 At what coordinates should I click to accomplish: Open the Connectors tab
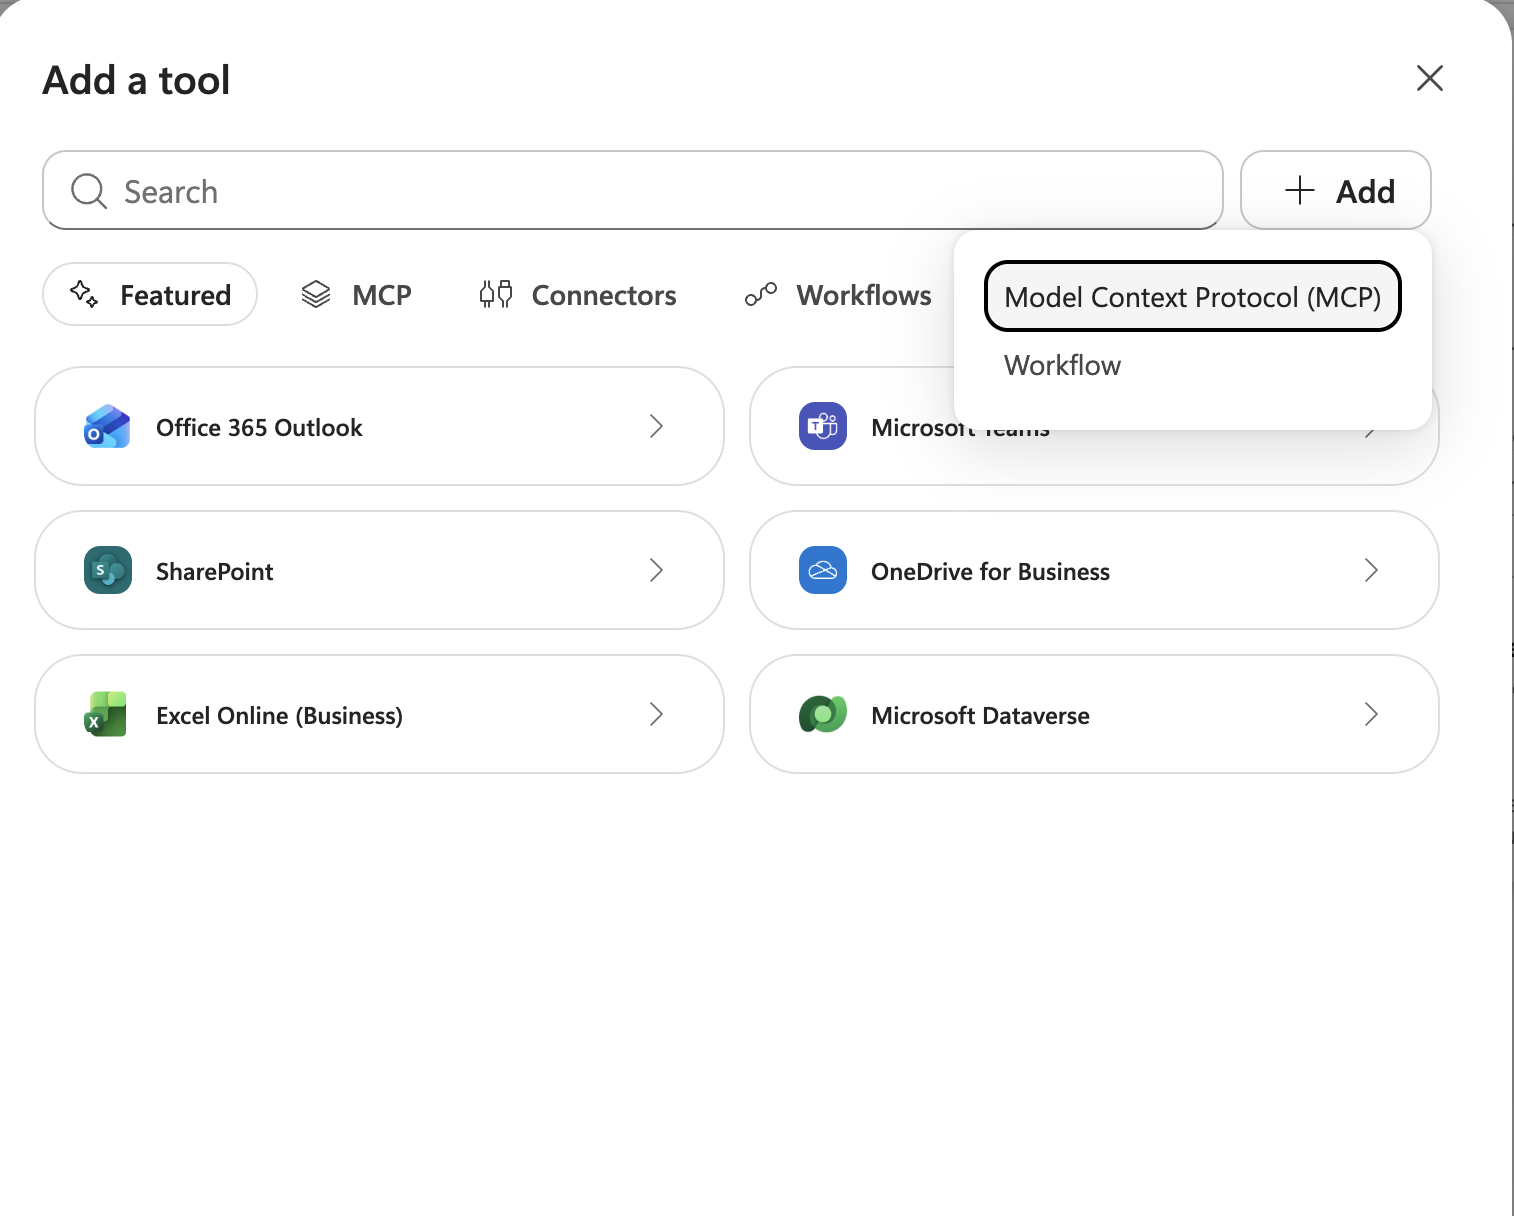click(578, 294)
